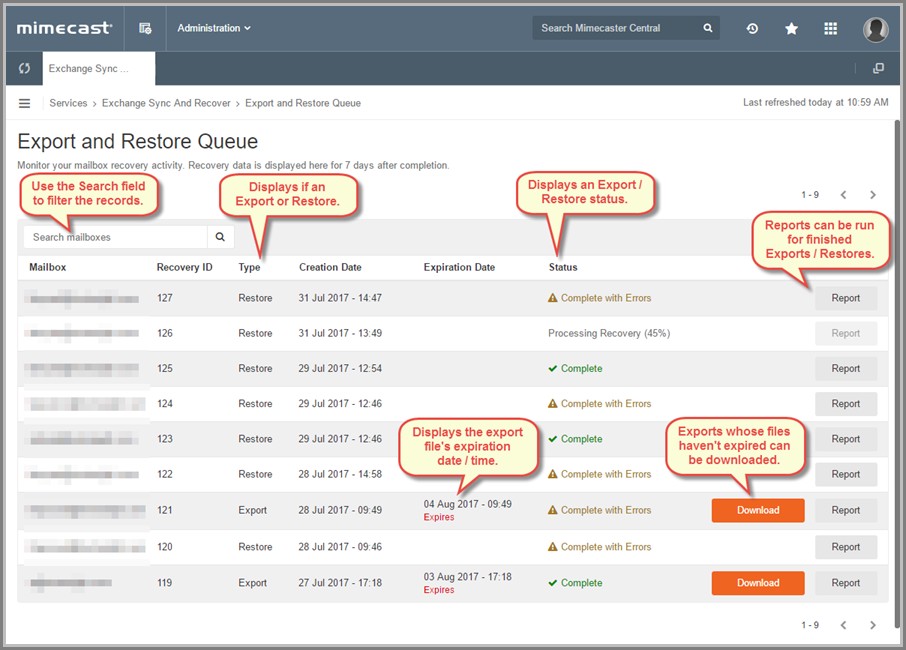Click the user profile avatar
This screenshot has width=906, height=650.
(875, 29)
